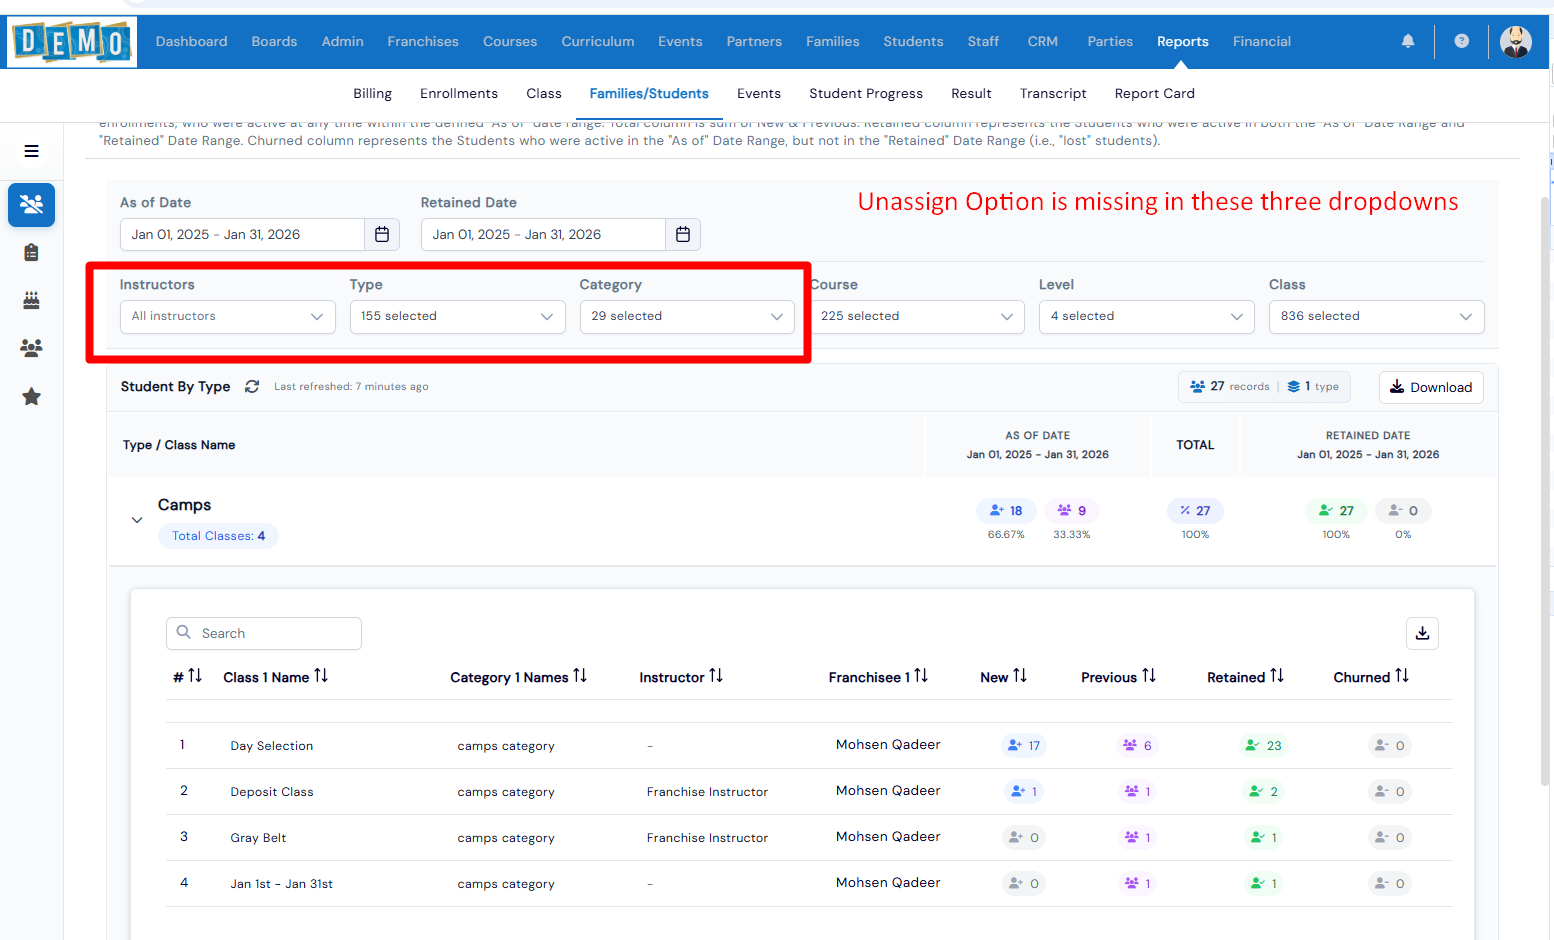
Task: Sort table by Instructor column
Action: coord(716,677)
